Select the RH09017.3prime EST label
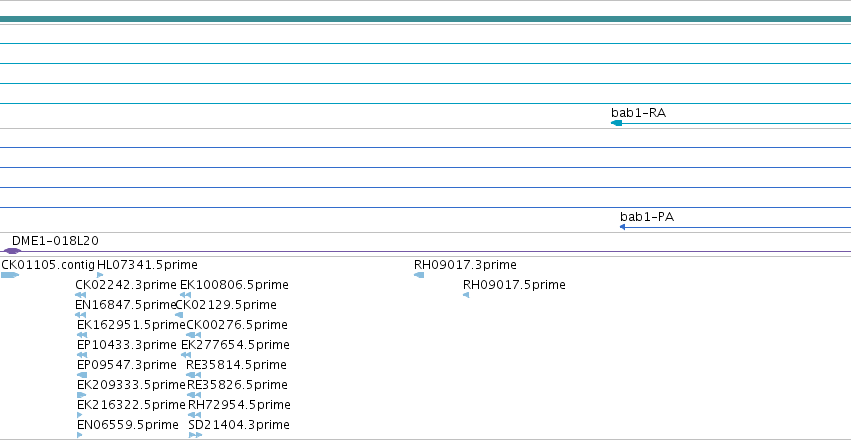This screenshot has width=851, height=440. coord(465,265)
